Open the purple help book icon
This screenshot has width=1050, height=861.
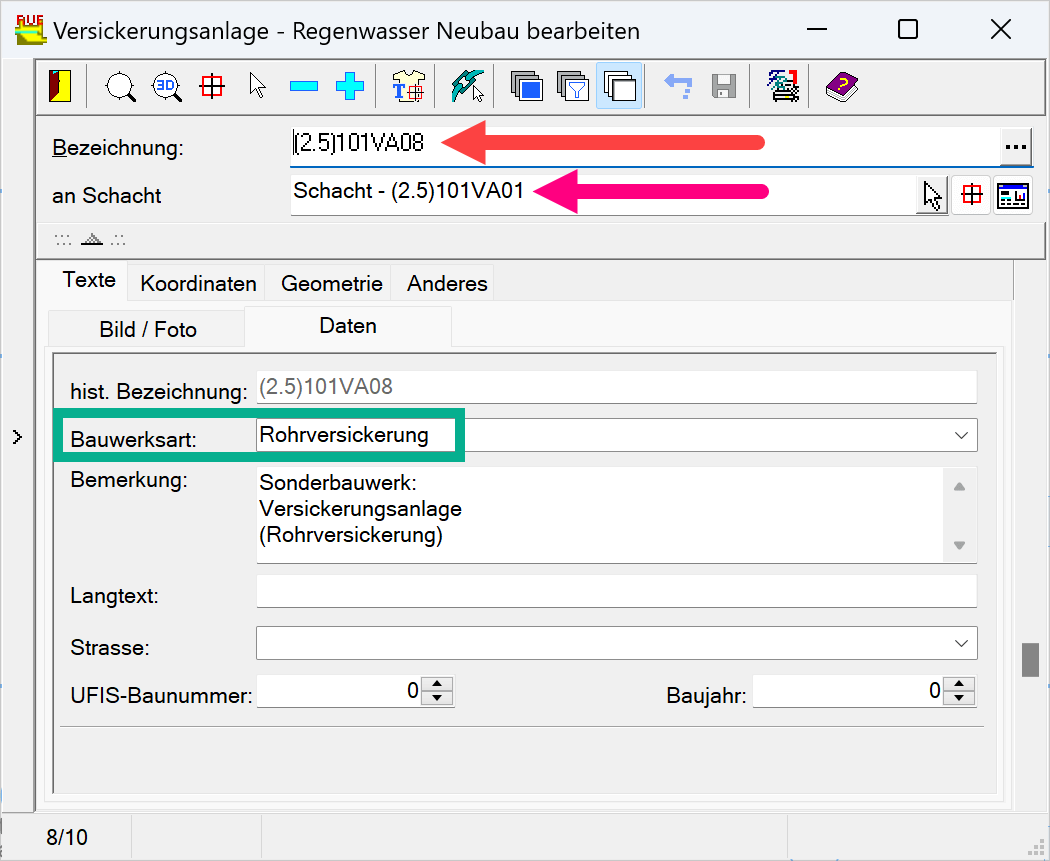841,87
